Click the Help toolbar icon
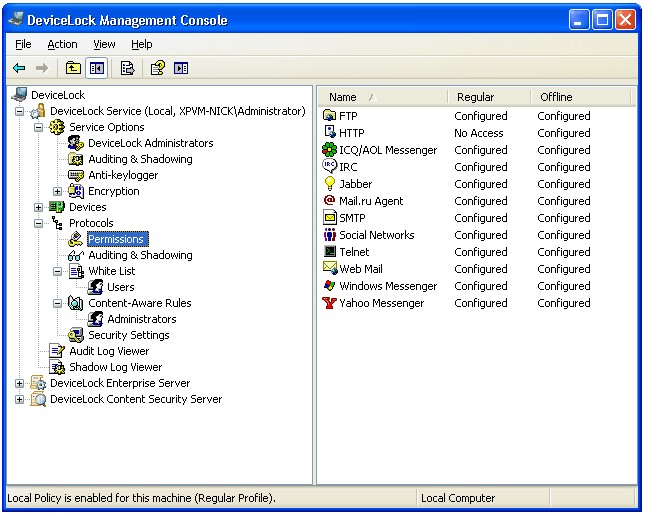This screenshot has width=645, height=516. 157,68
